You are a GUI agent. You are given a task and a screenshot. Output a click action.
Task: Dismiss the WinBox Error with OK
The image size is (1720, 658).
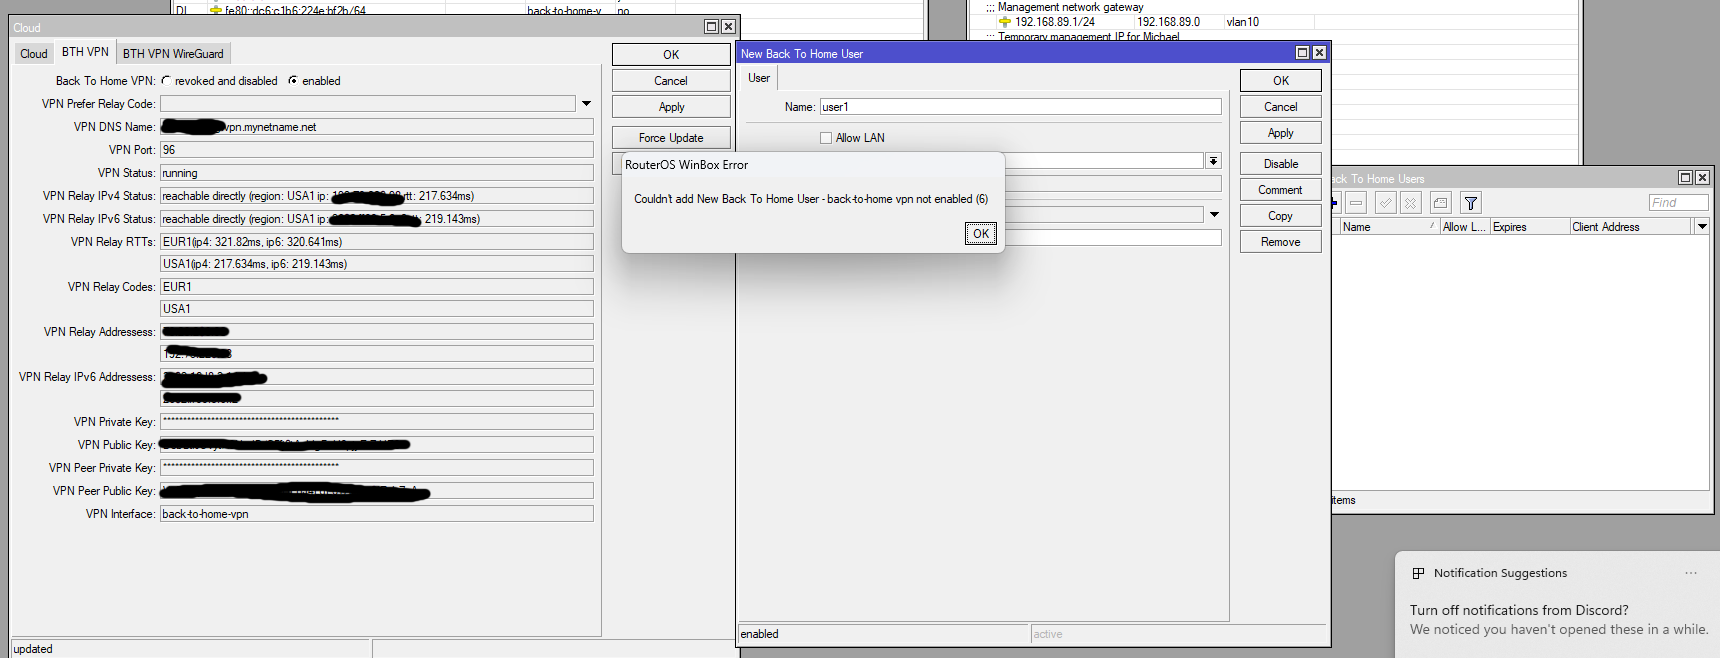coord(981,234)
